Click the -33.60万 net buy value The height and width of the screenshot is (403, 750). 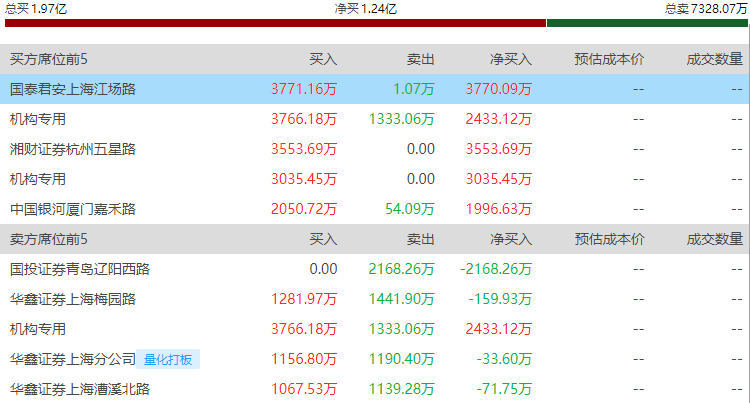click(x=504, y=359)
